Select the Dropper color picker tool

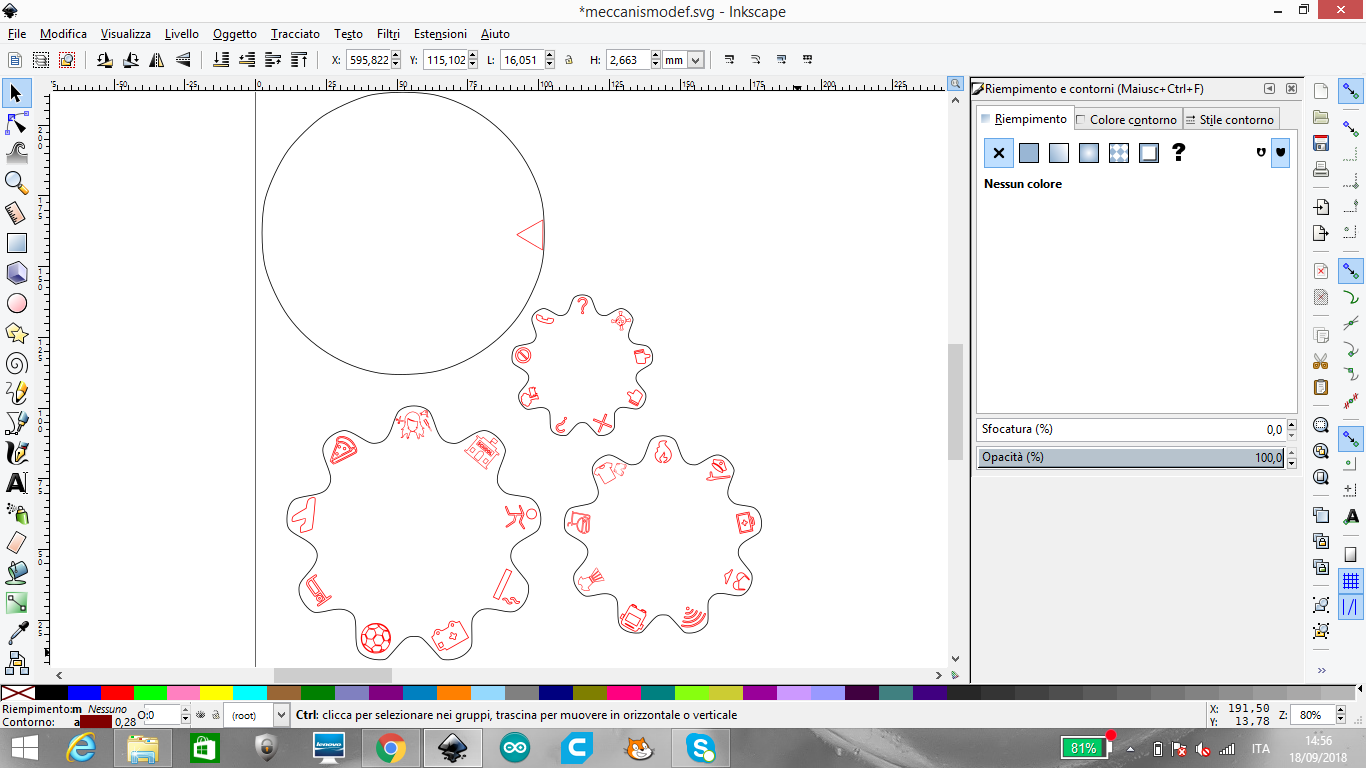[x=16, y=633]
